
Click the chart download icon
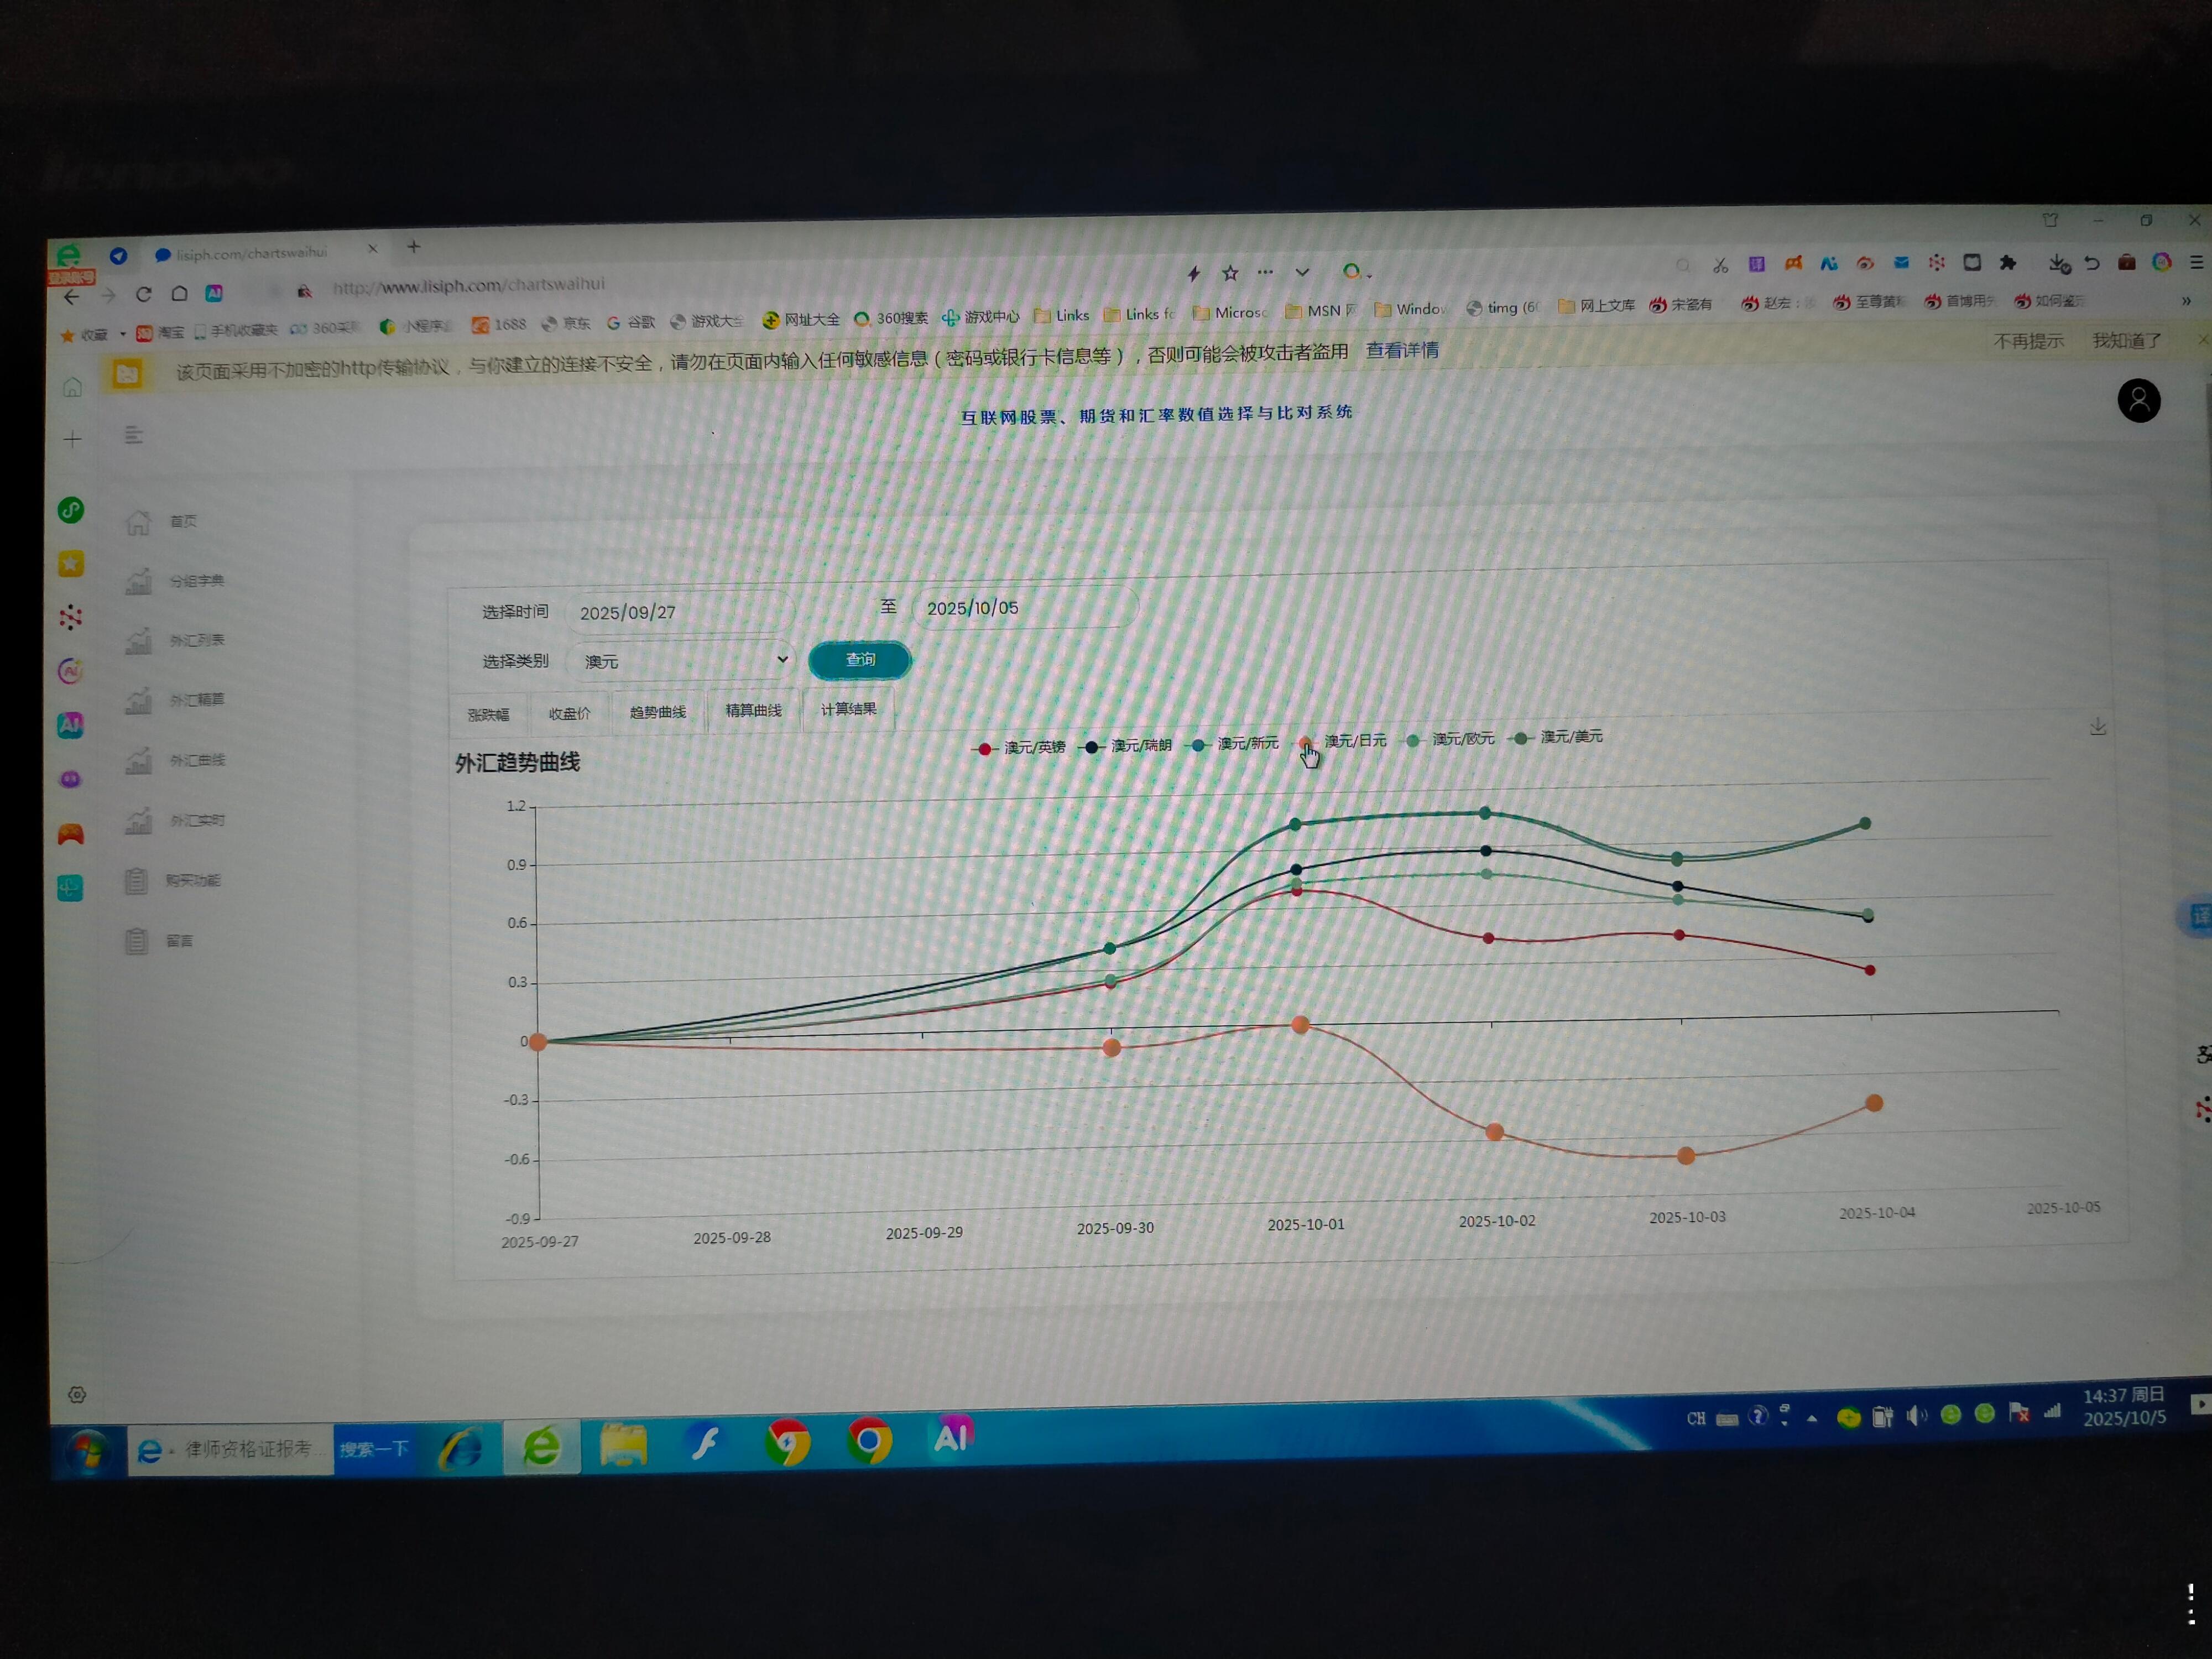pos(2098,726)
